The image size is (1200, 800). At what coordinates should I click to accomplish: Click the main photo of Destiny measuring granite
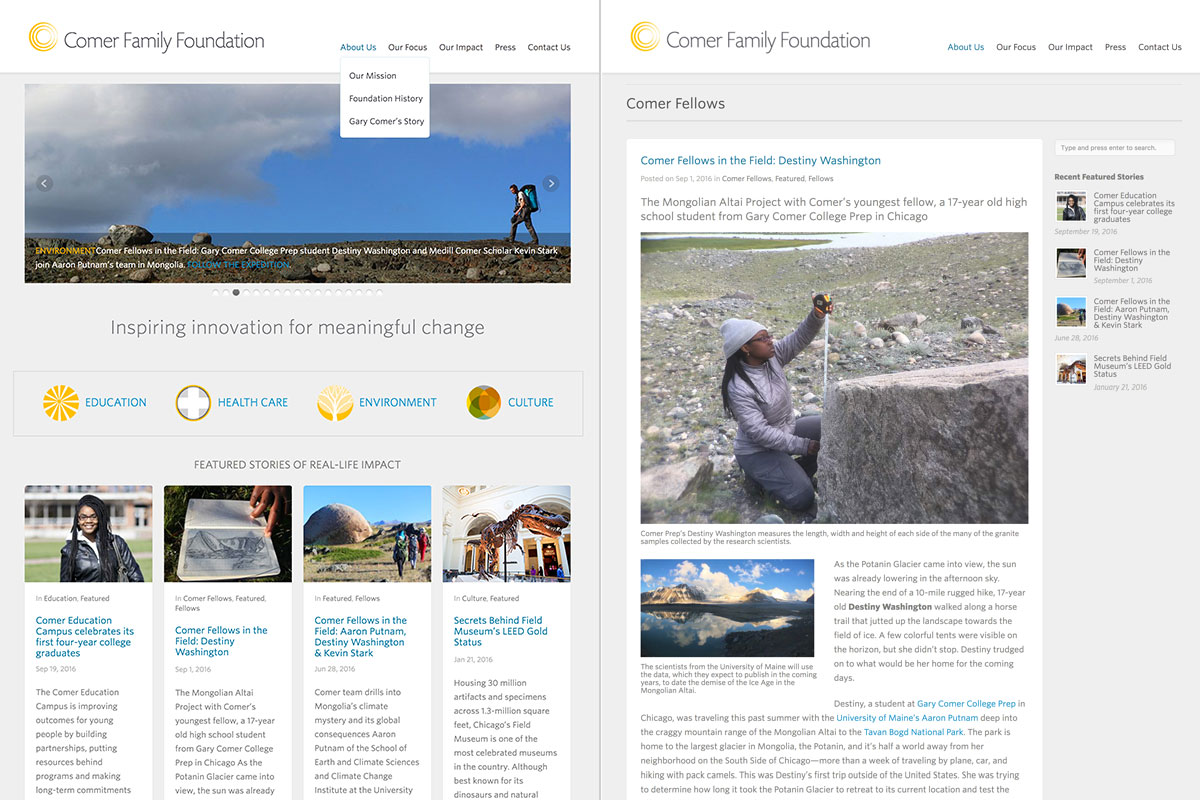(834, 378)
